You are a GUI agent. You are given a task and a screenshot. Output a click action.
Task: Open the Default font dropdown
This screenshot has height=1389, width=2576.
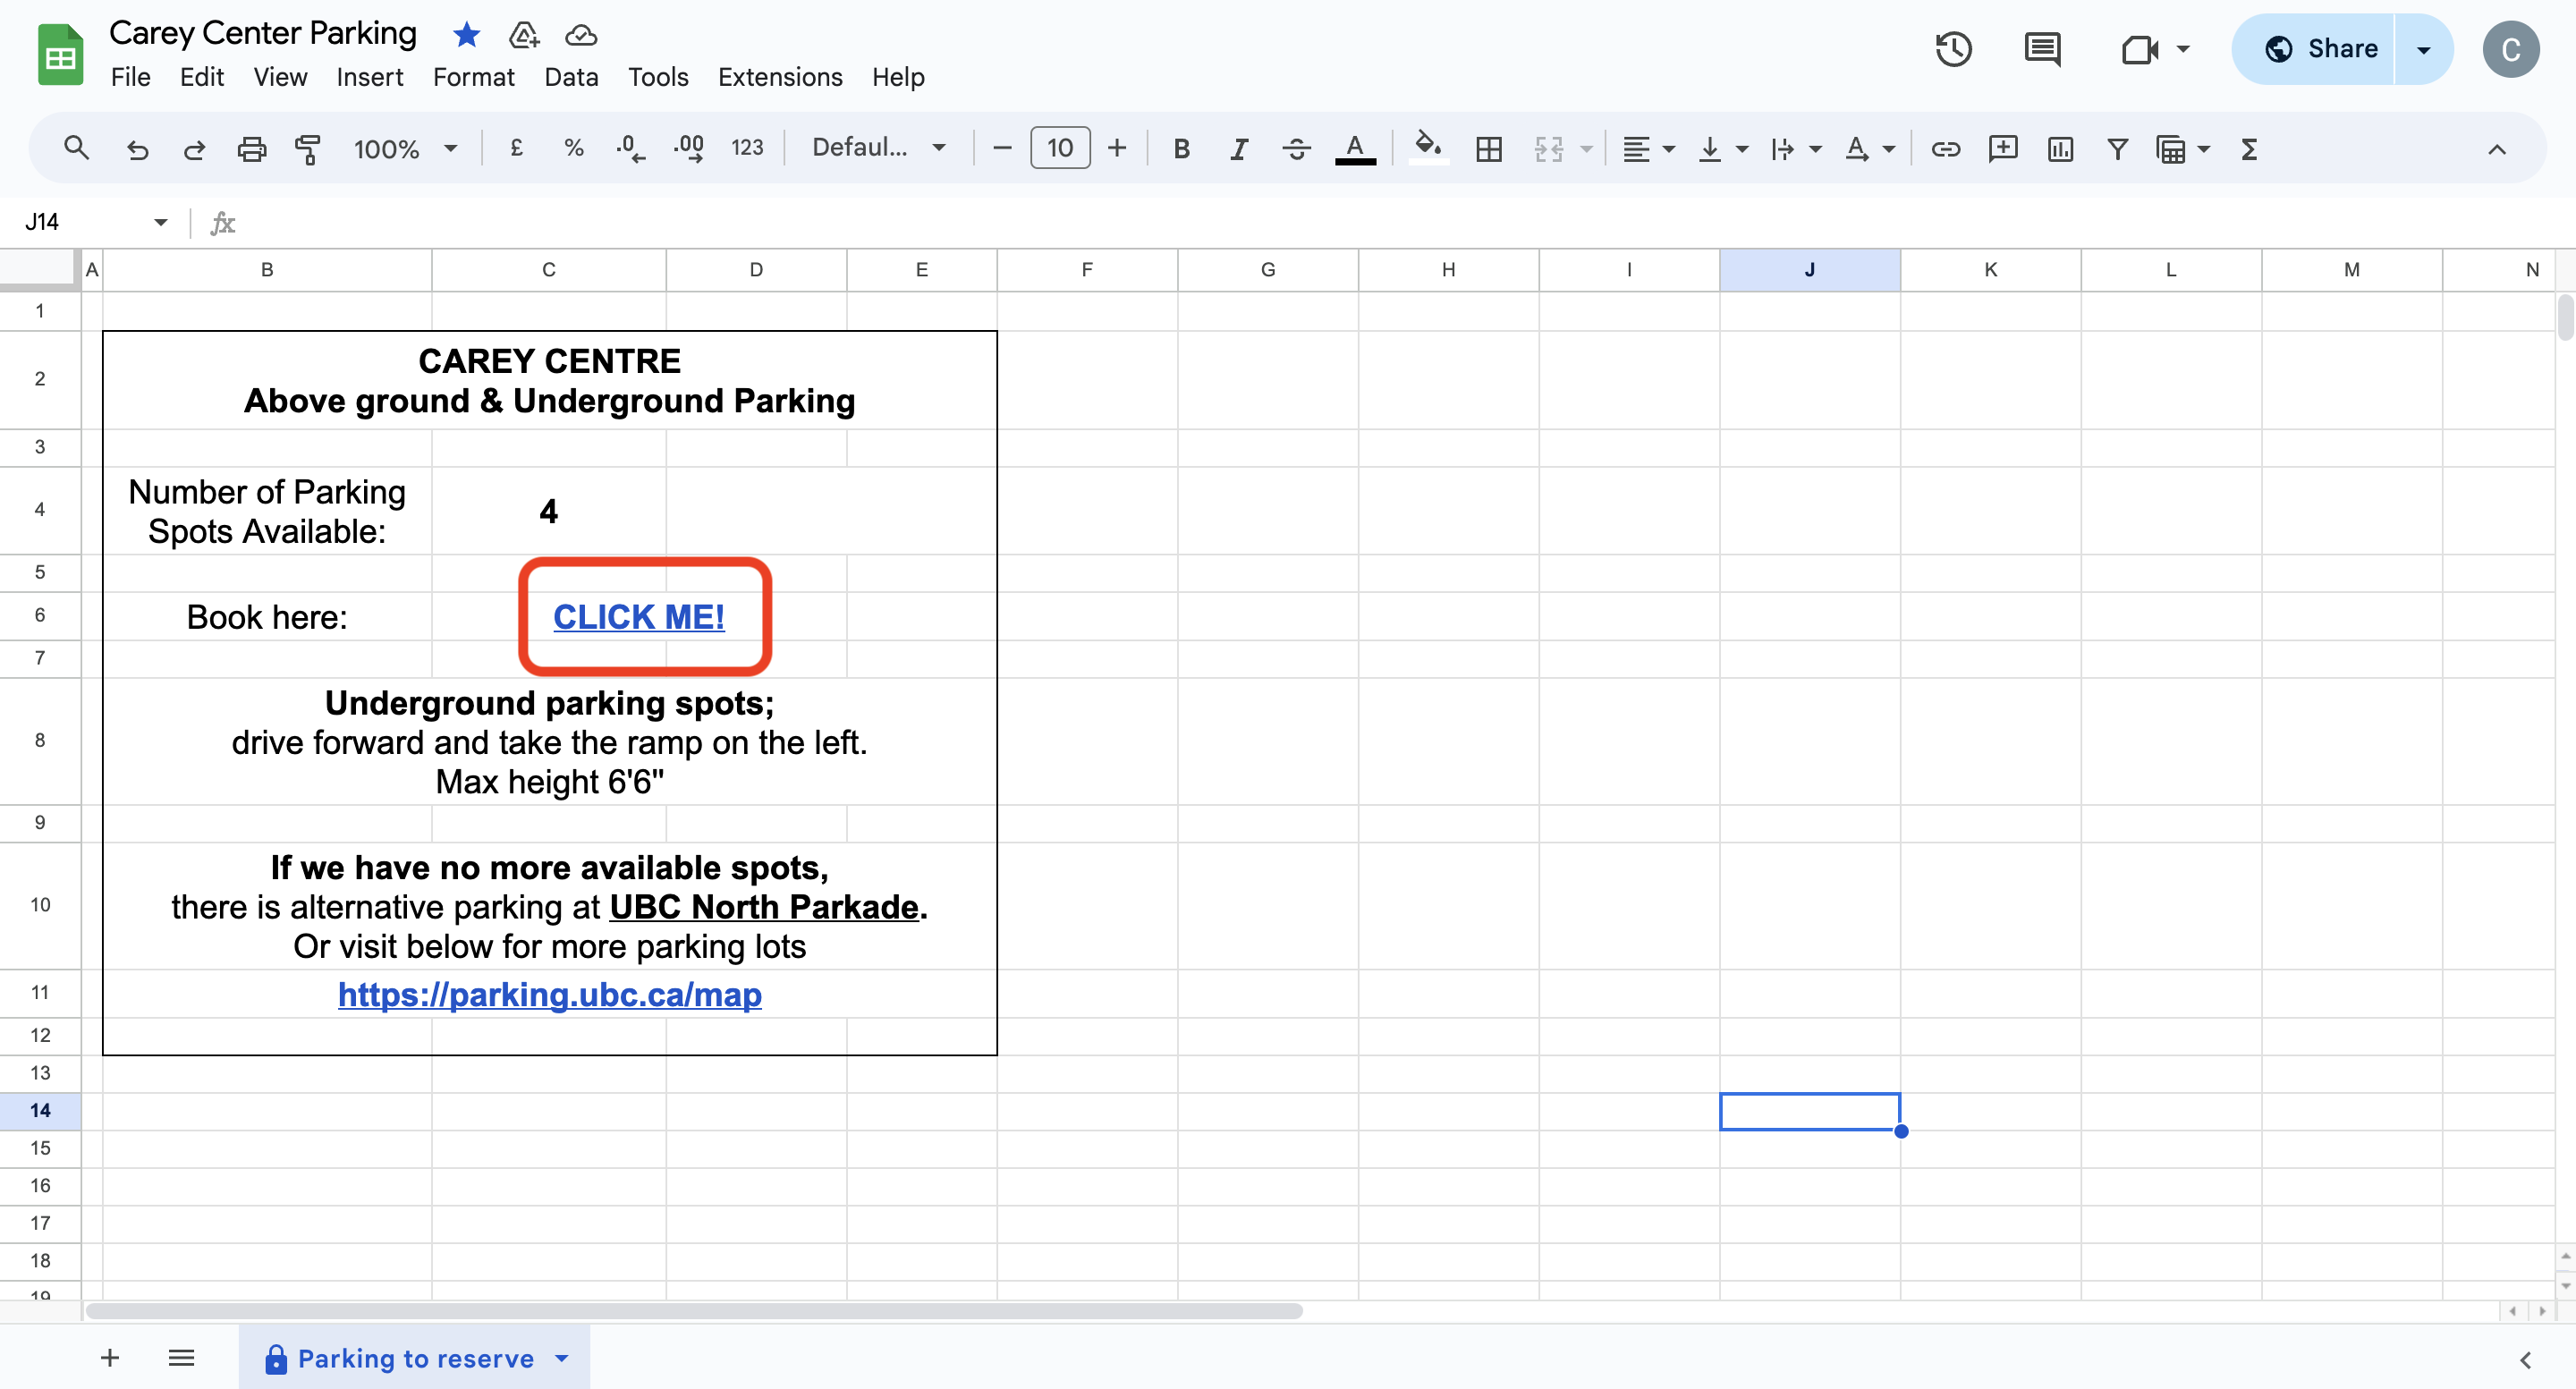(x=878, y=148)
